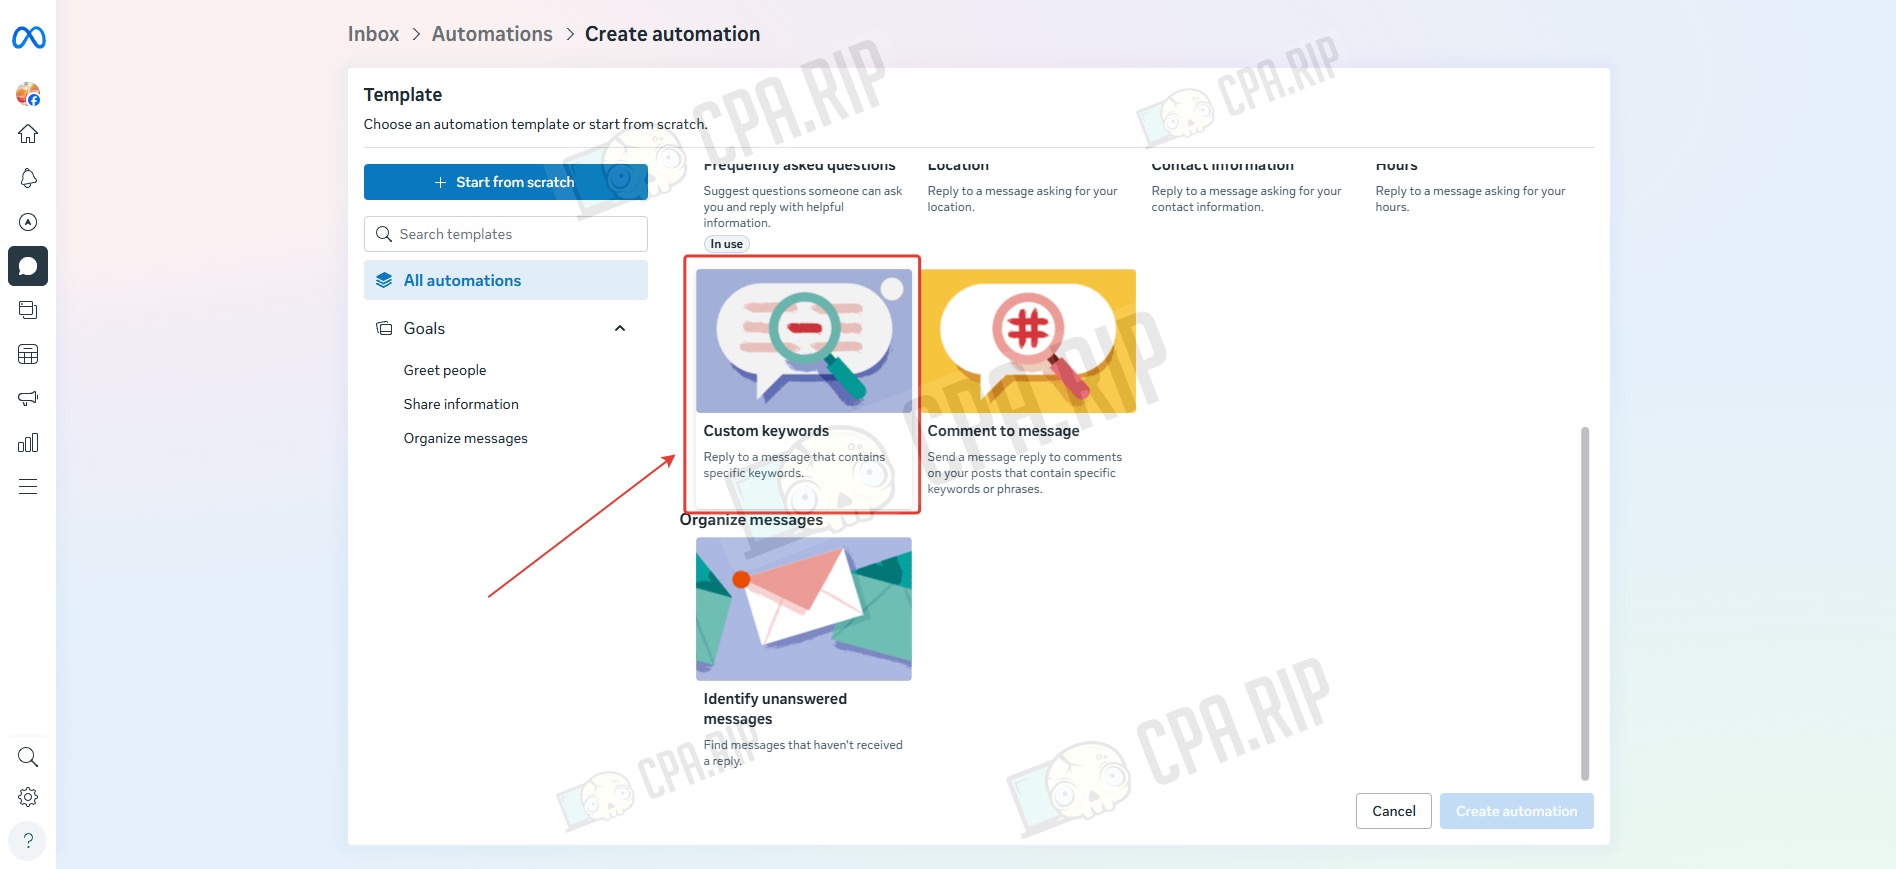Screen dimensions: 1896x869
Task: Collapse the Goals section chevron
Action: [620, 328]
